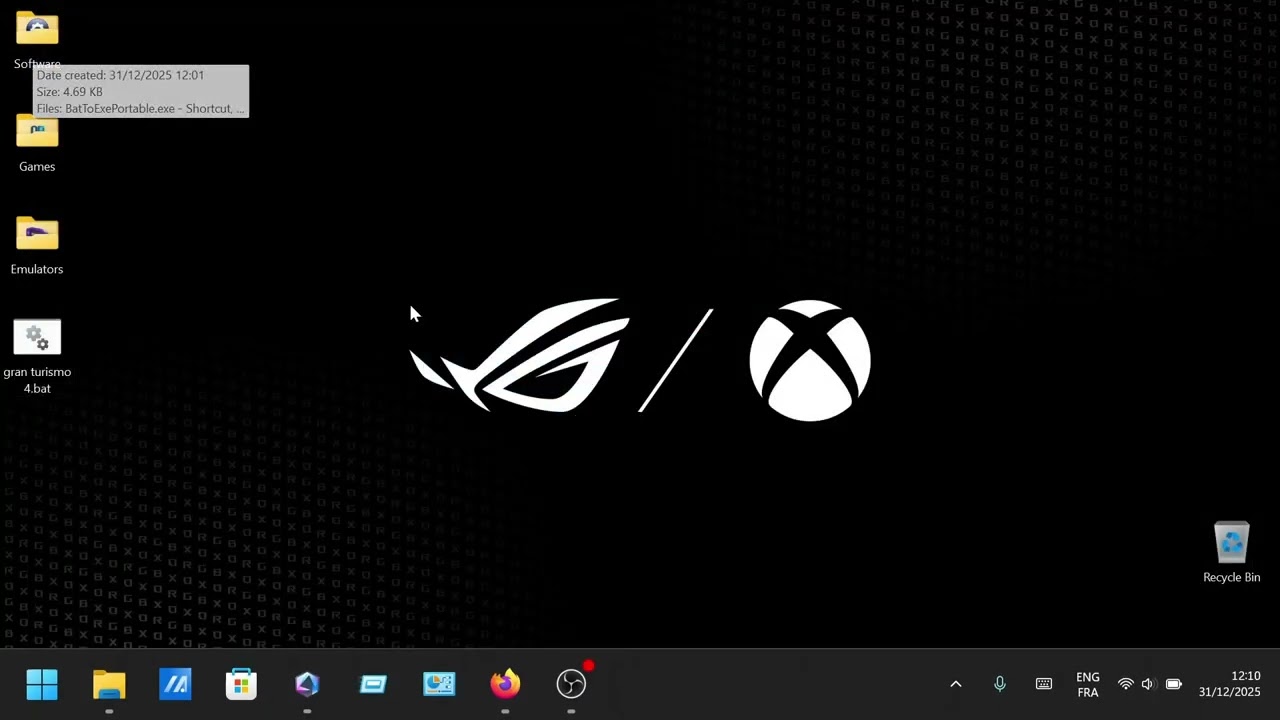Switch to Firefox in the taskbar

tap(505, 685)
